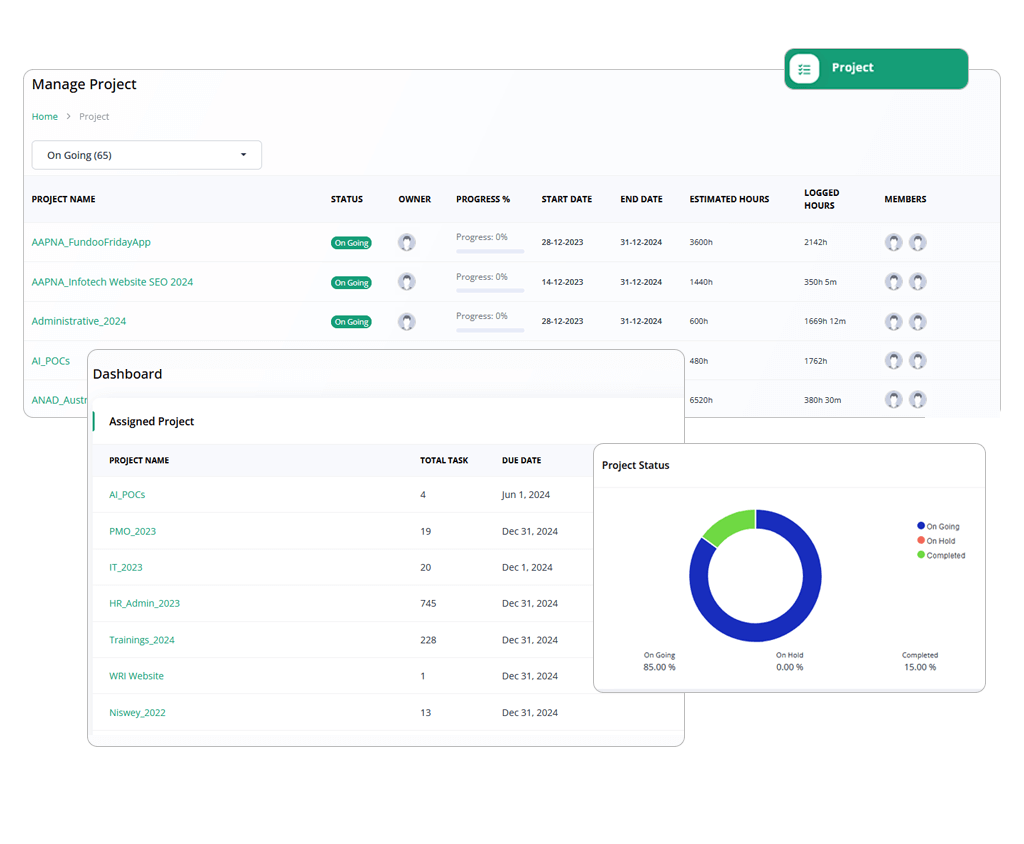Image resolution: width=1024 pixels, height=844 pixels.
Task: Click LOGGED HOURS column header
Action: (x=822, y=199)
